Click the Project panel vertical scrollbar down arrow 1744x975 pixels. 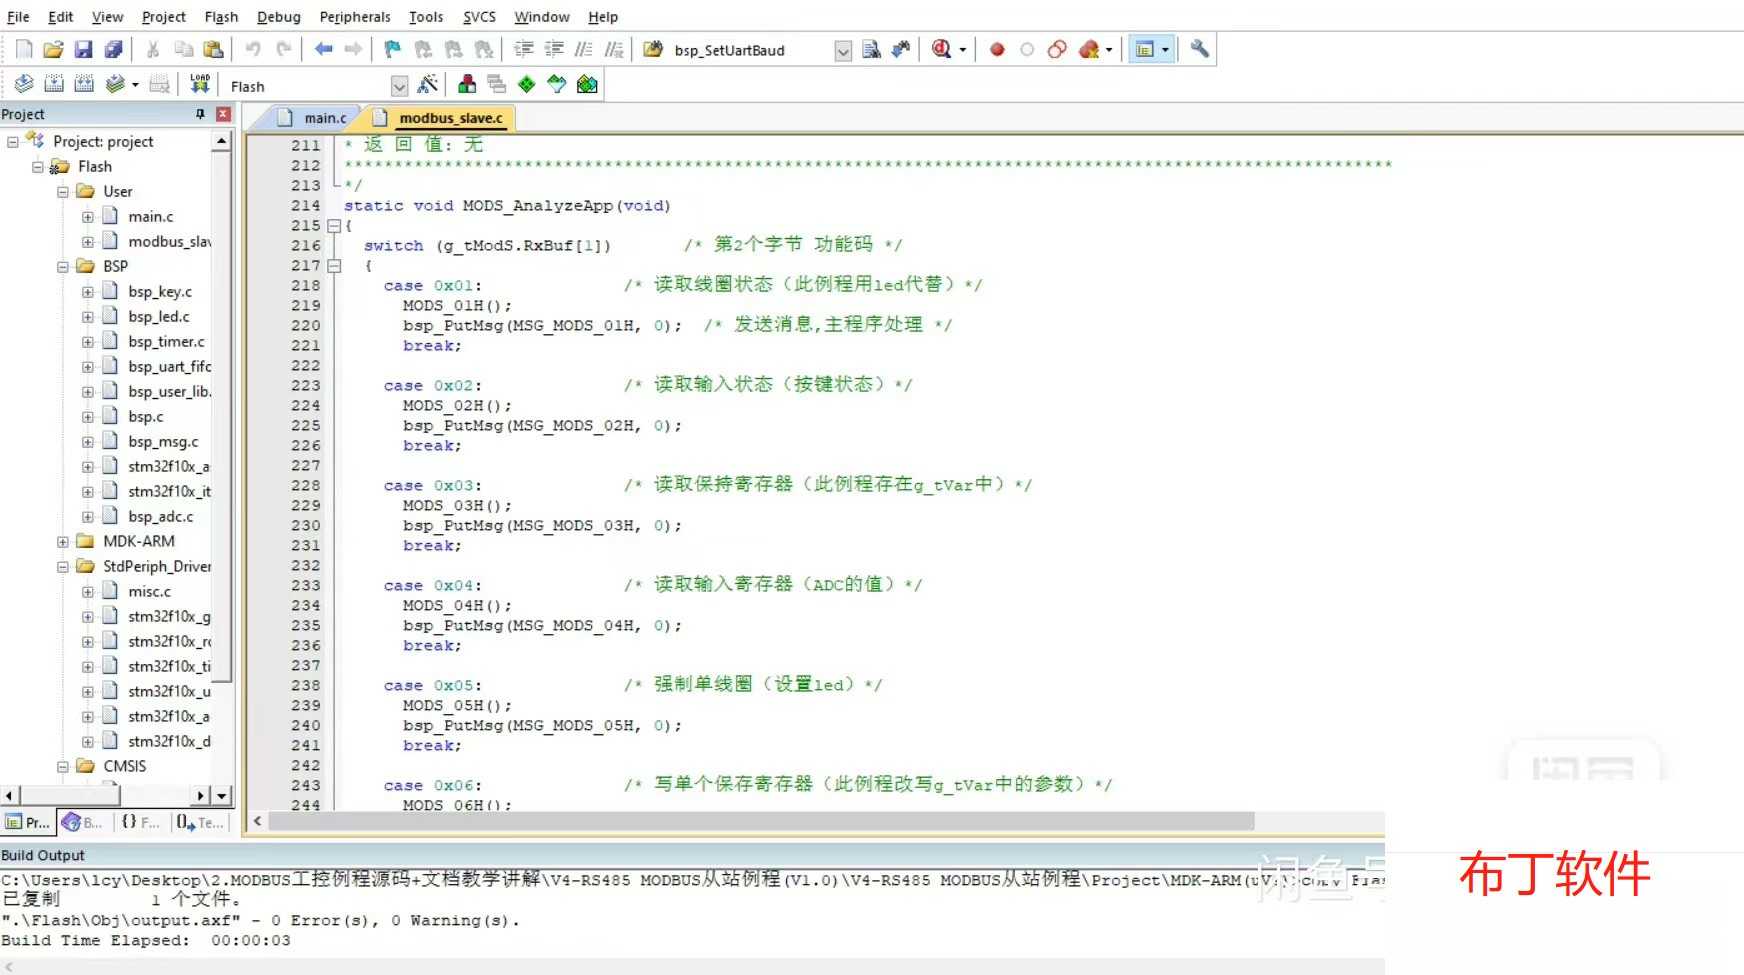[x=222, y=796]
